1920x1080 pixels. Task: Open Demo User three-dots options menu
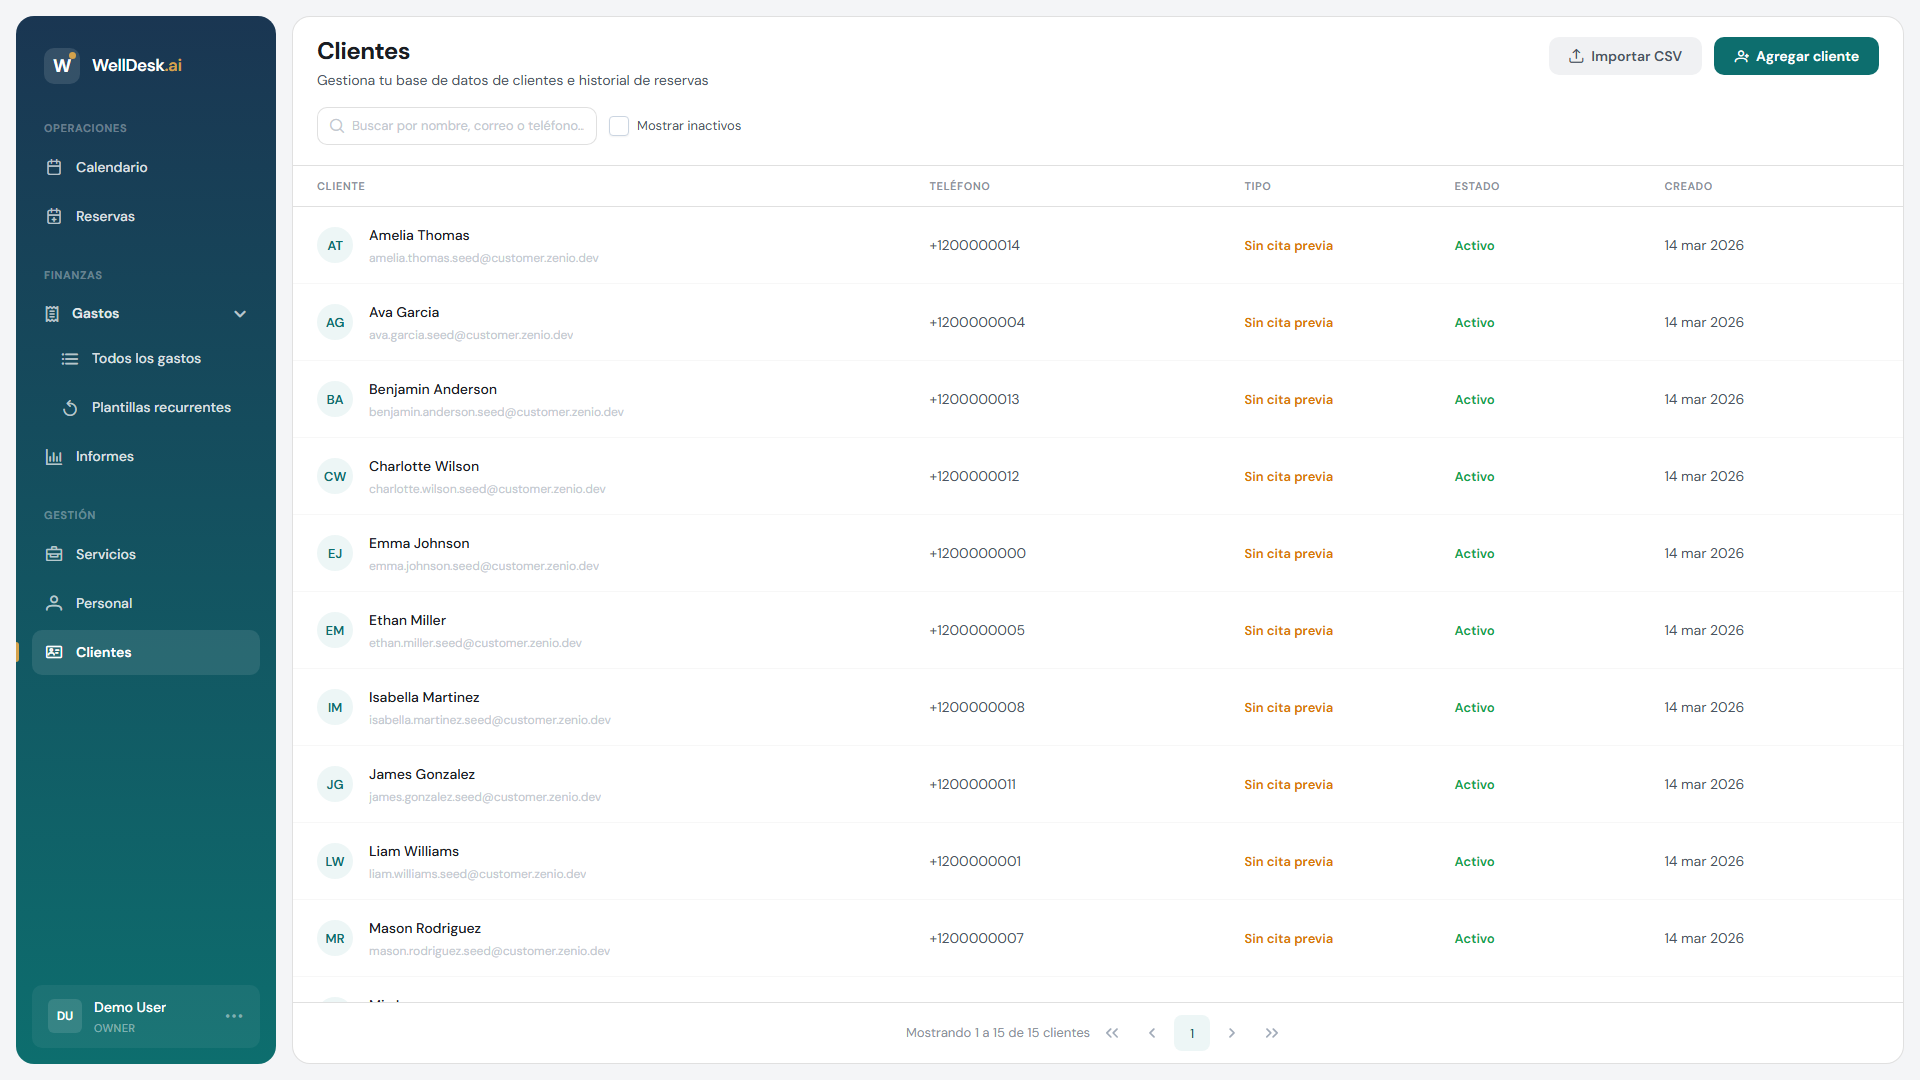point(234,1016)
